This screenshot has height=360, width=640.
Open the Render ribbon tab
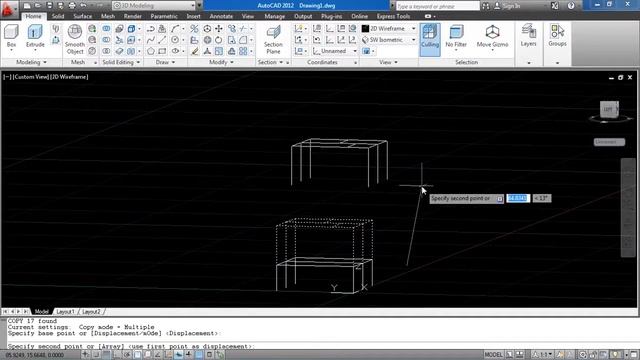132,16
